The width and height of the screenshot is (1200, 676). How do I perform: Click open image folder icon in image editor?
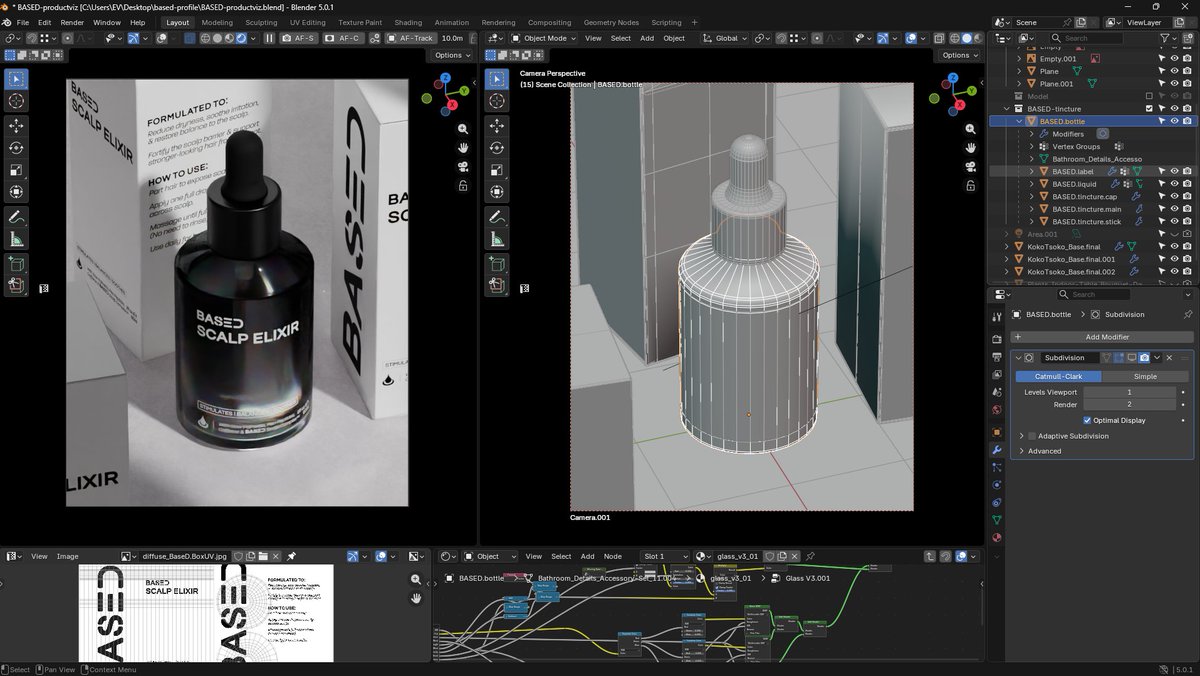pos(262,556)
